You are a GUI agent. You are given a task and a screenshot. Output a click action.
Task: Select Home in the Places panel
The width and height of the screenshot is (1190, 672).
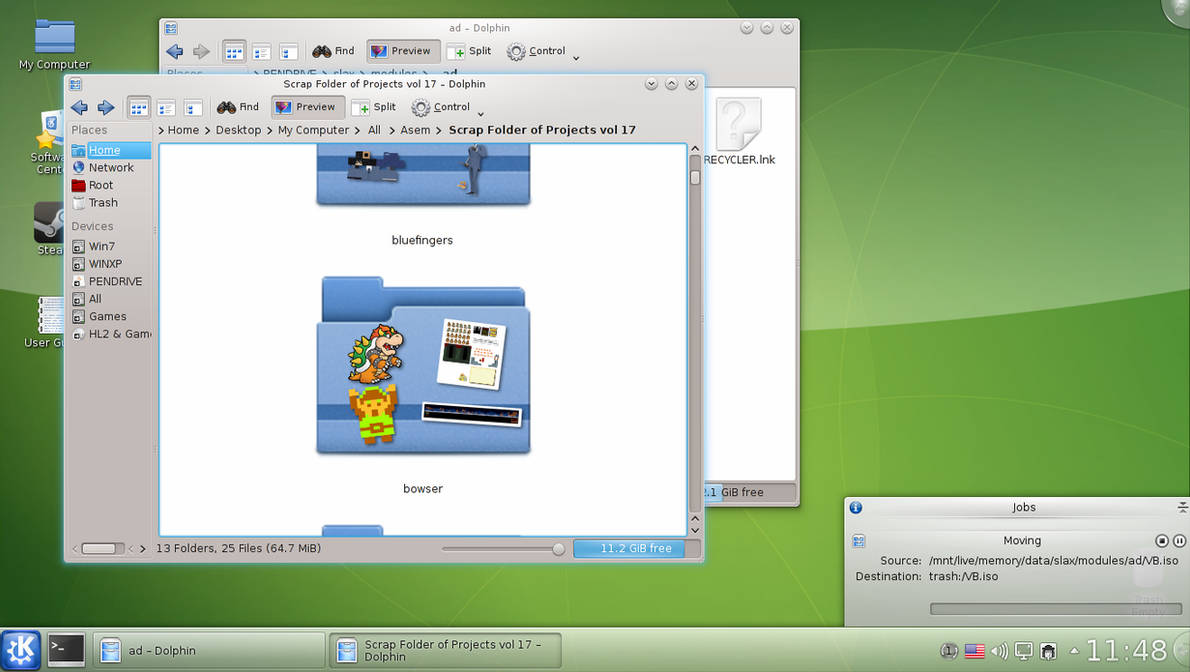click(111, 150)
